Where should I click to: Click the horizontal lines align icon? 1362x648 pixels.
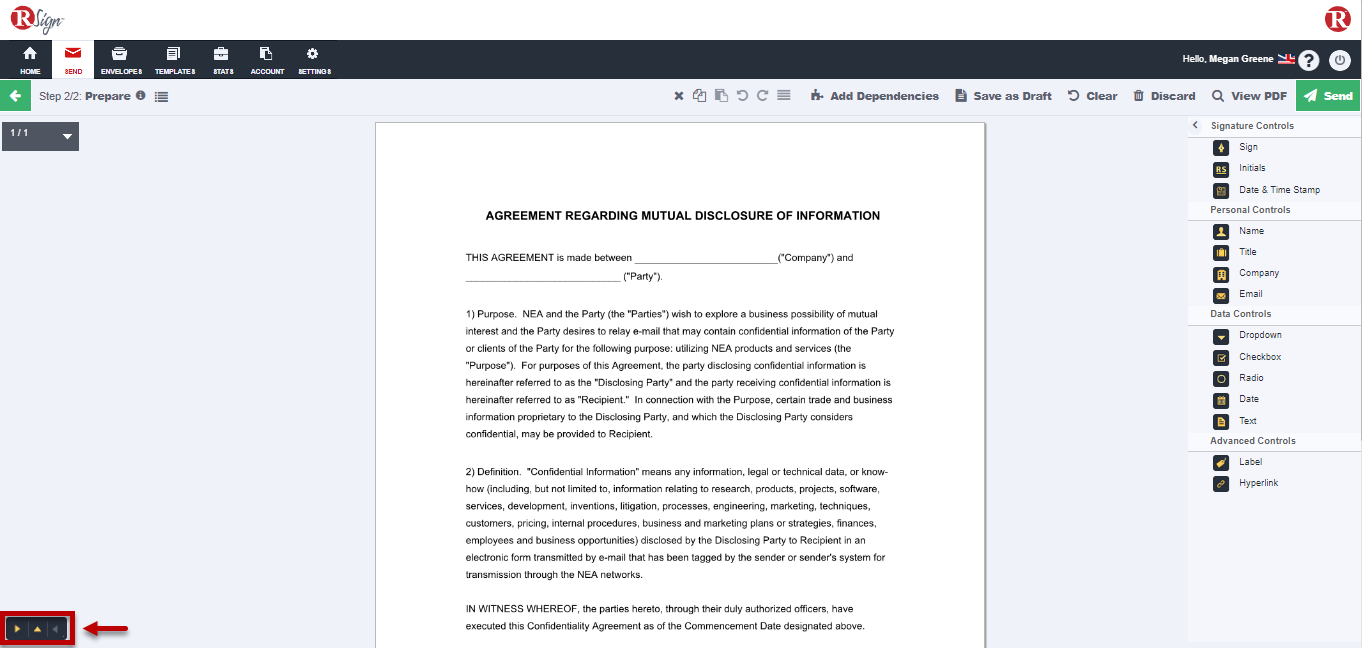pos(784,96)
